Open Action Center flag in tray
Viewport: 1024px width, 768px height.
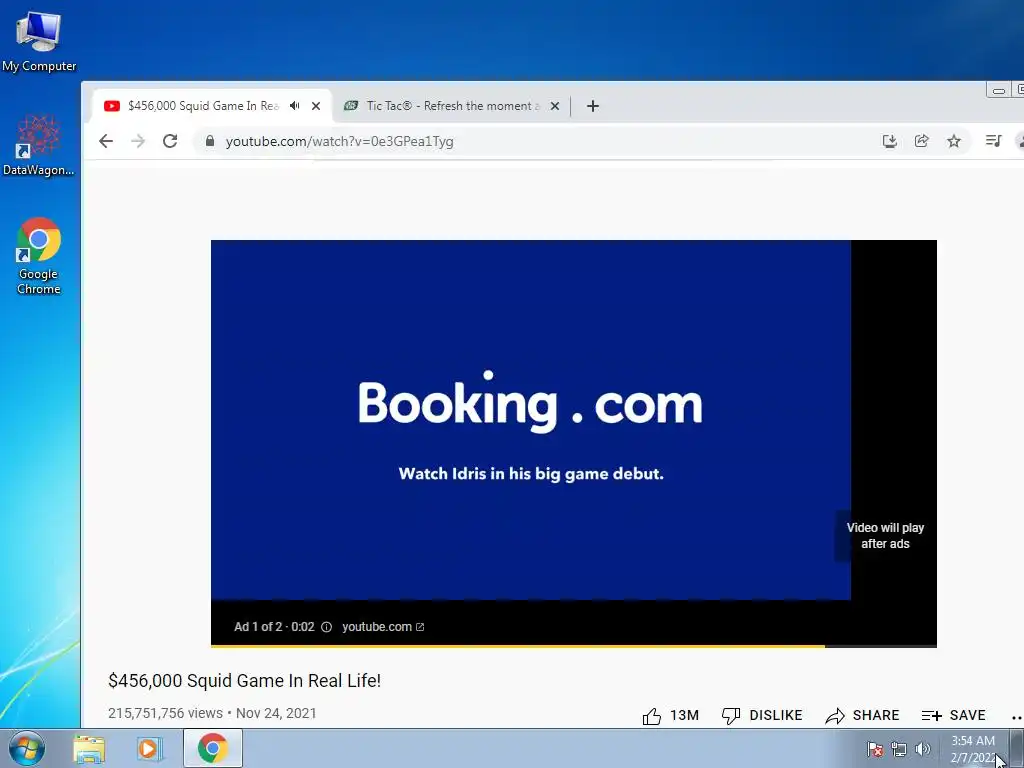pos(875,749)
